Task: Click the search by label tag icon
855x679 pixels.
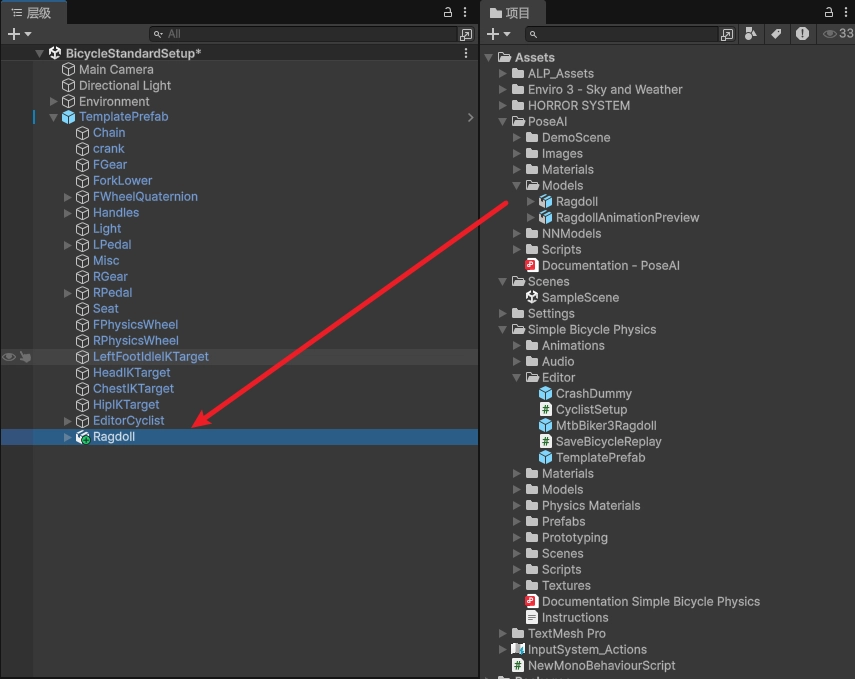Action: pos(776,34)
